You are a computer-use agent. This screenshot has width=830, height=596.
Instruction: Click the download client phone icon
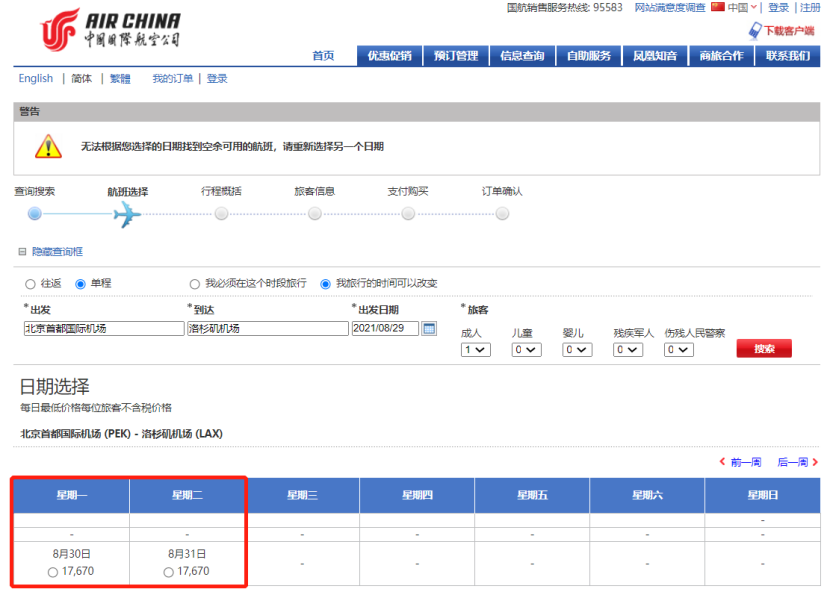[755, 31]
